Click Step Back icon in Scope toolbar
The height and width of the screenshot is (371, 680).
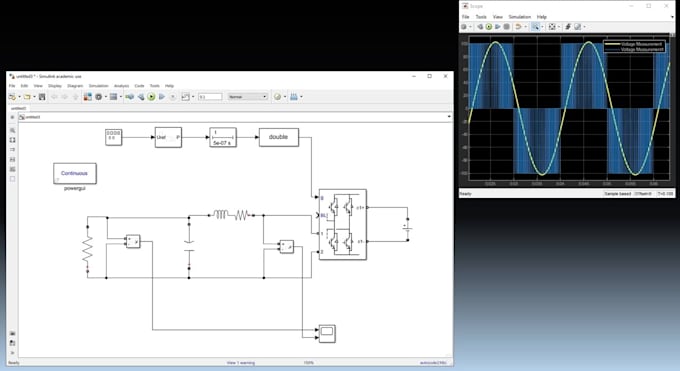click(x=480, y=26)
